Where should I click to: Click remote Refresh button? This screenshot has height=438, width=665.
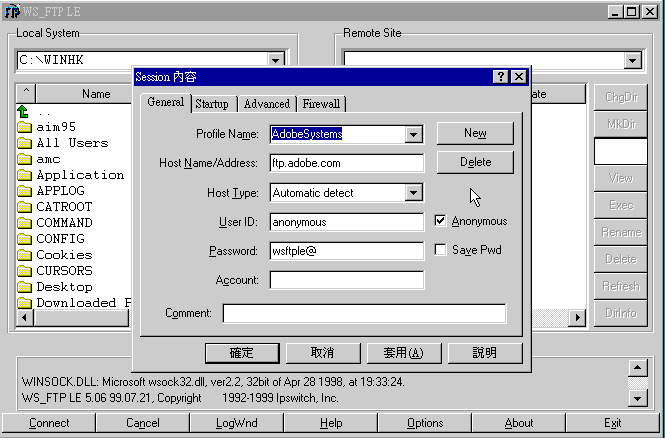click(x=621, y=286)
